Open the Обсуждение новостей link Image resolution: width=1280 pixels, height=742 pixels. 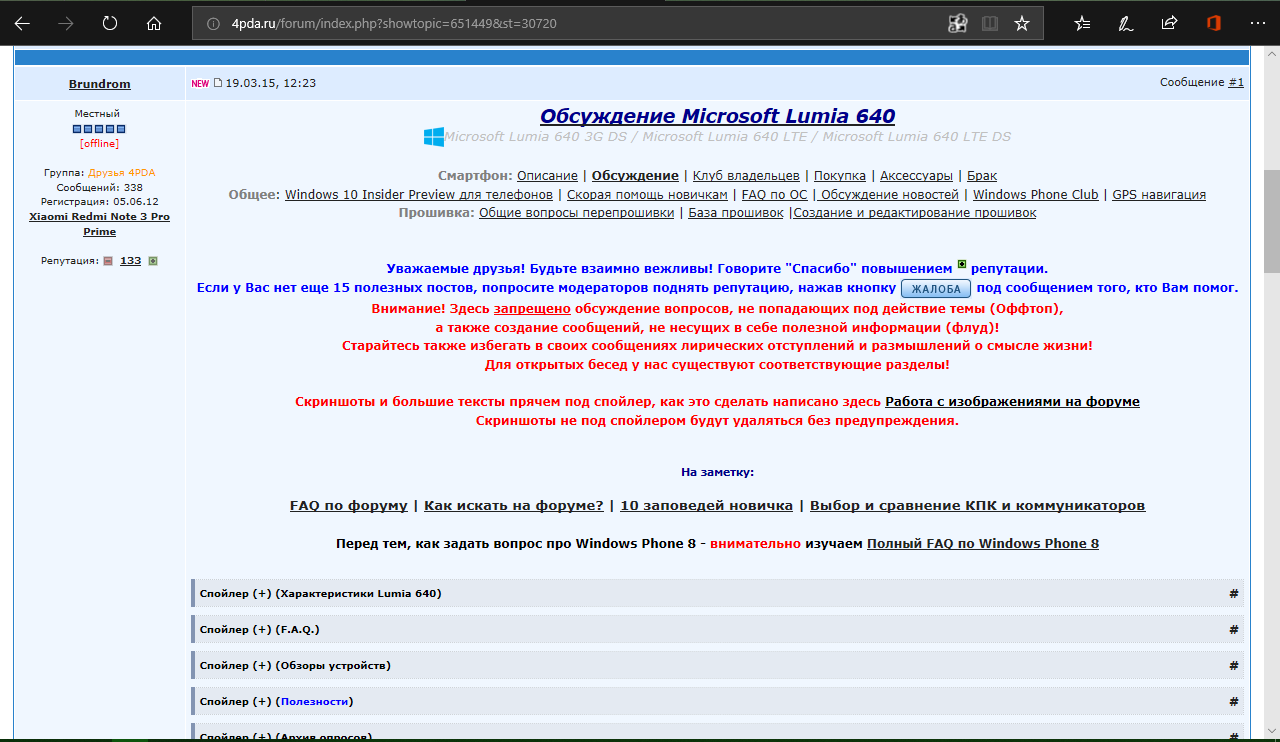(x=889, y=194)
